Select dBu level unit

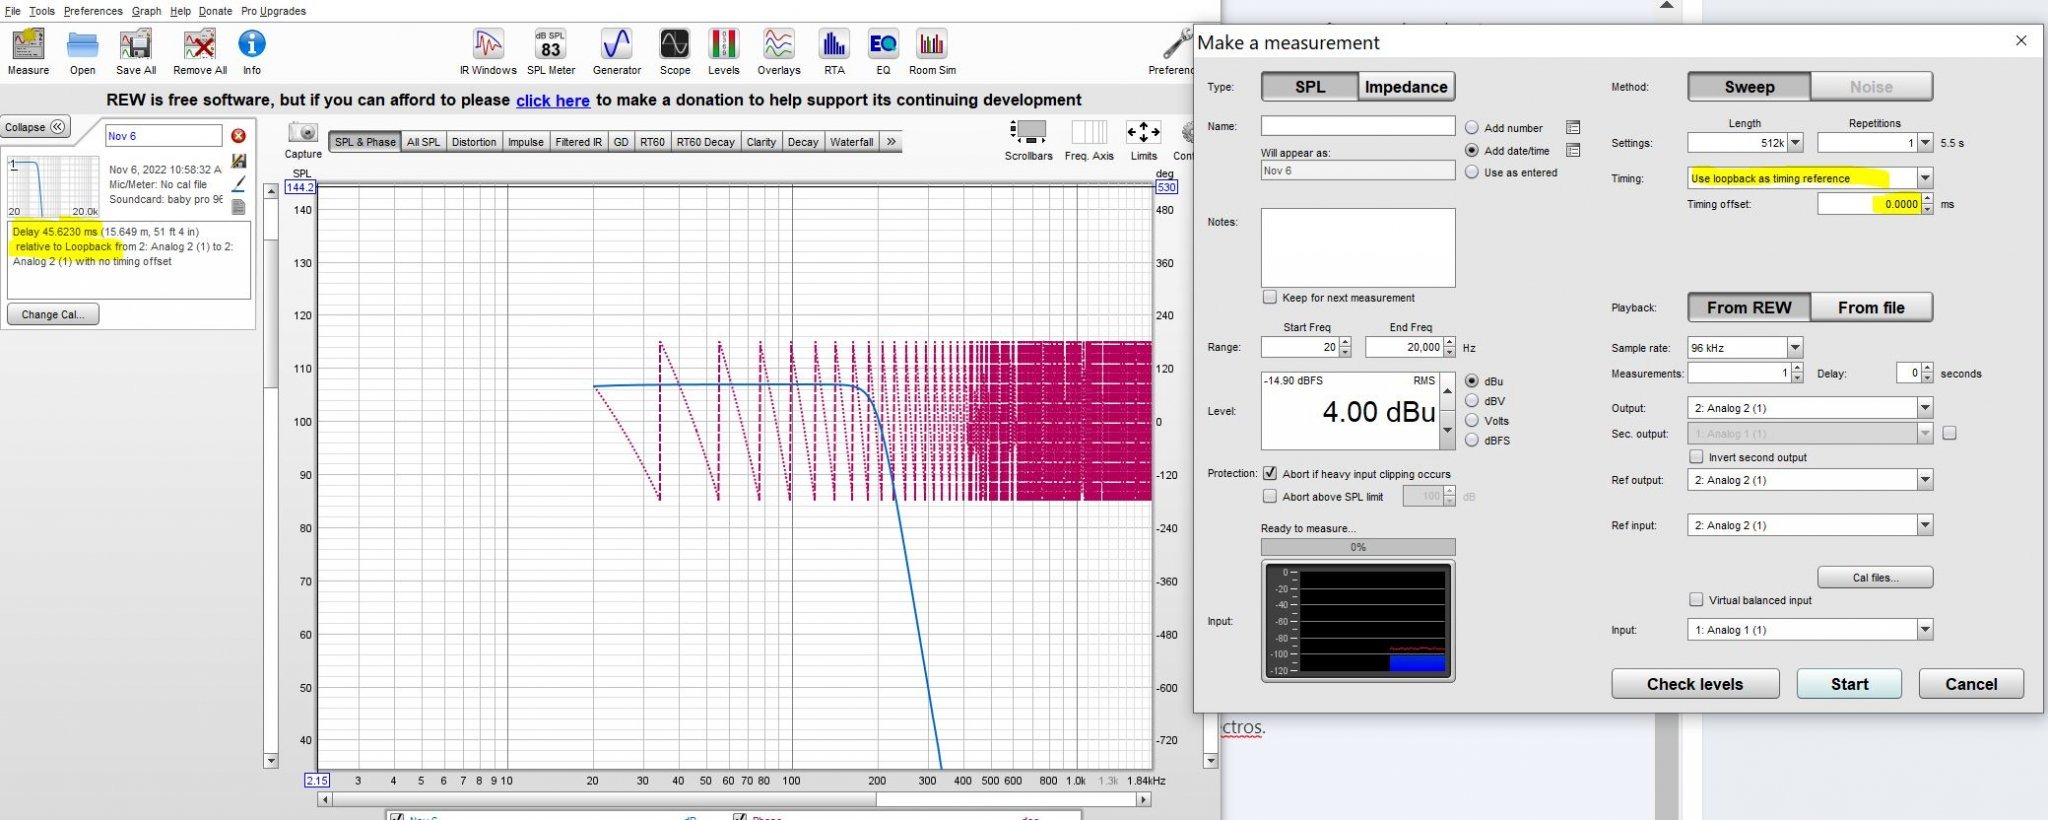tap(1472, 381)
